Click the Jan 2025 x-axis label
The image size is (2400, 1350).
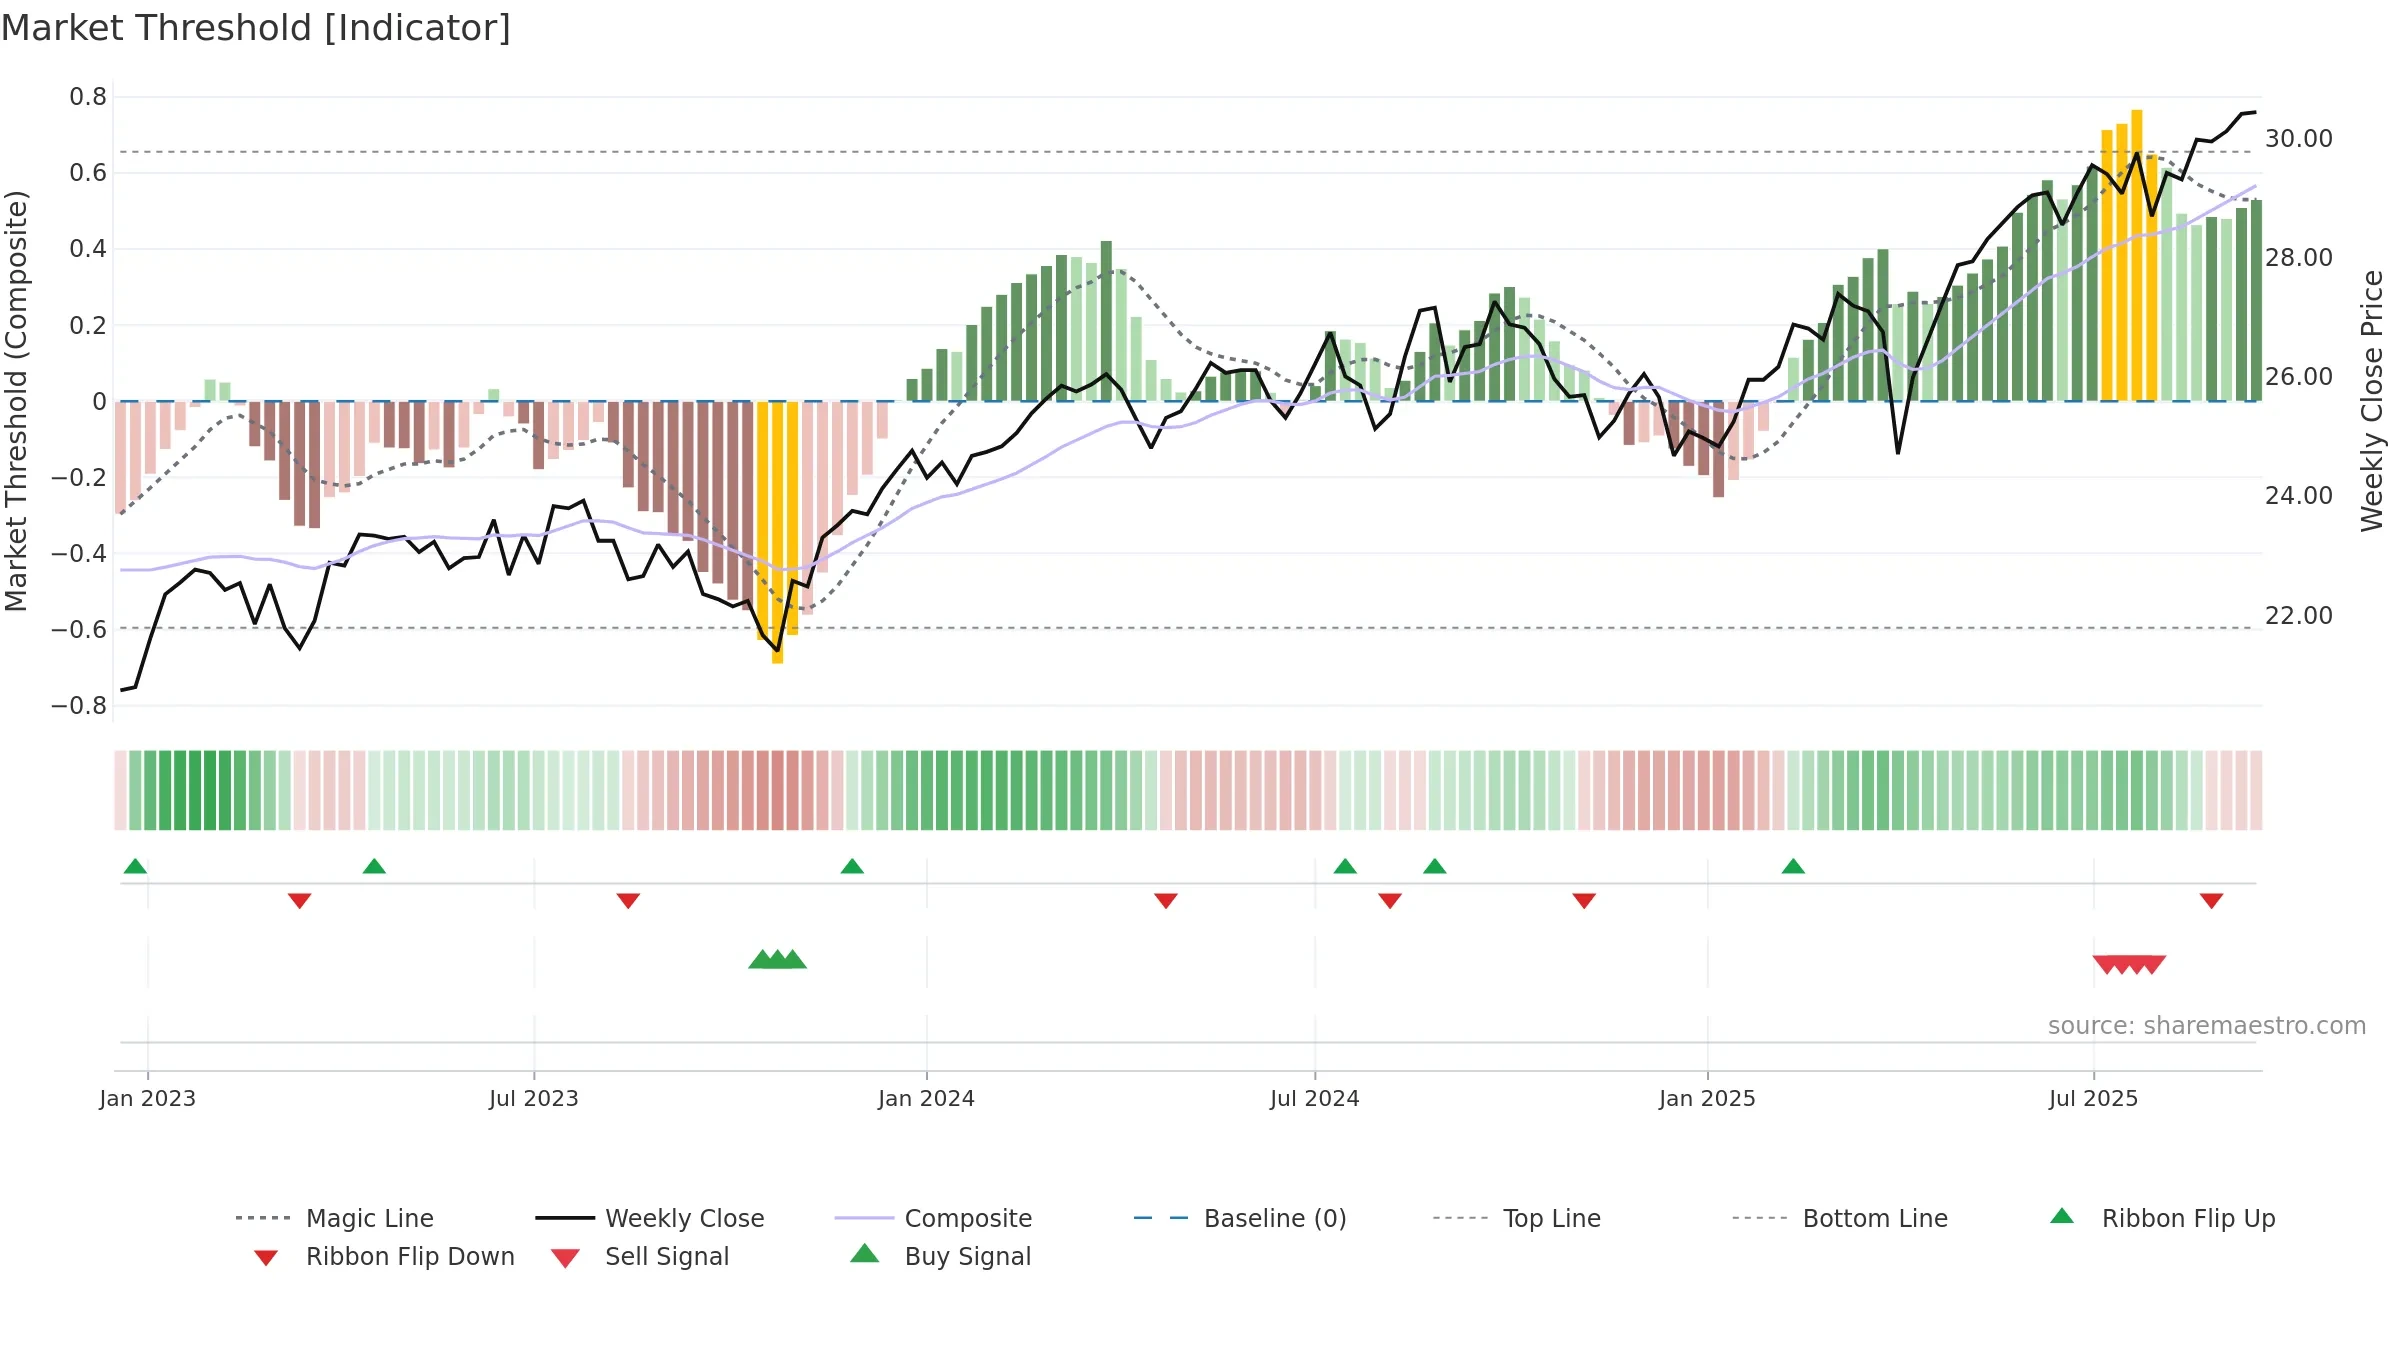(x=1707, y=1098)
